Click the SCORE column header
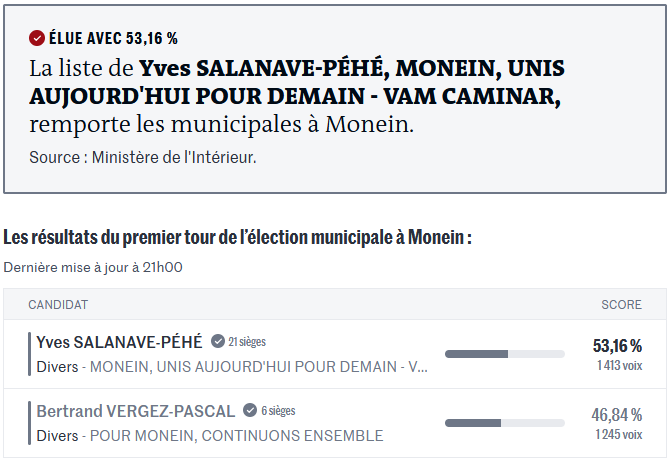The width and height of the screenshot is (671, 461). click(621, 304)
